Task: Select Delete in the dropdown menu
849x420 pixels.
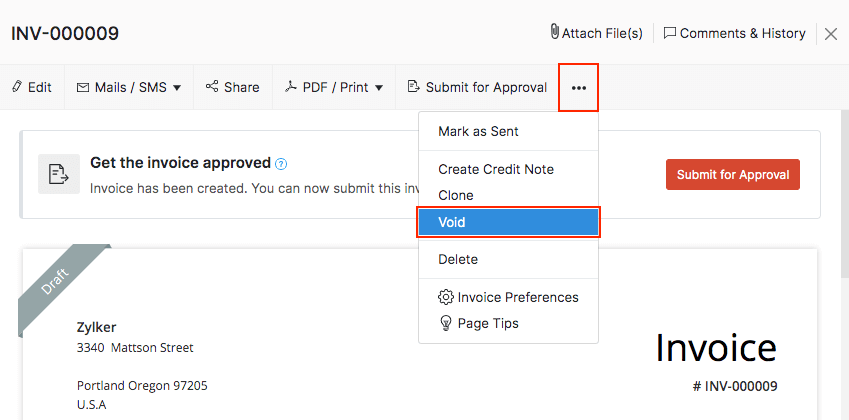Action: point(458,259)
